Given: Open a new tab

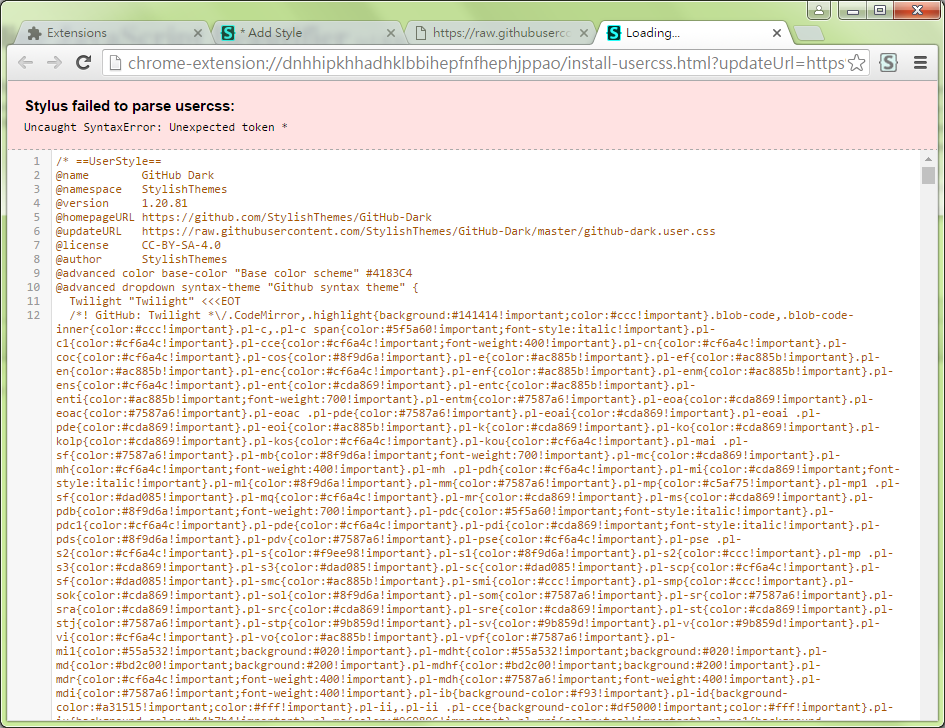Looking at the screenshot, I should point(809,34).
